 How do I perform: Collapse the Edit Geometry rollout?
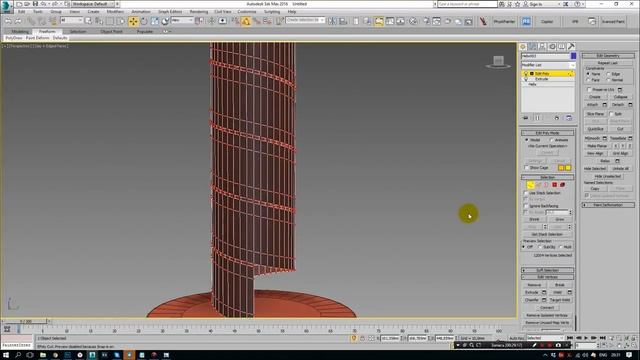[608, 56]
